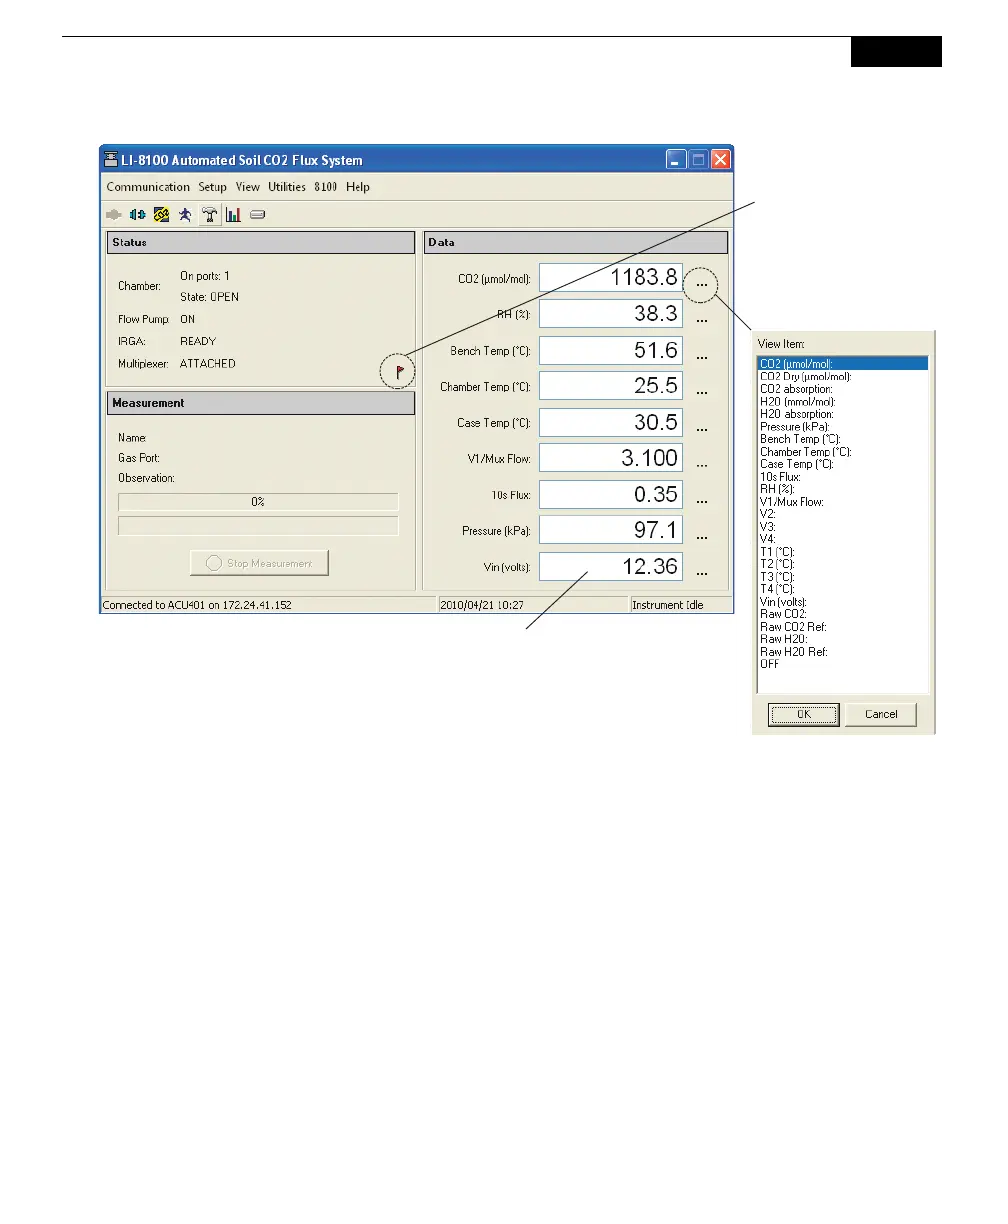Click the ellipsis next to 10s Flux value

click(702, 501)
